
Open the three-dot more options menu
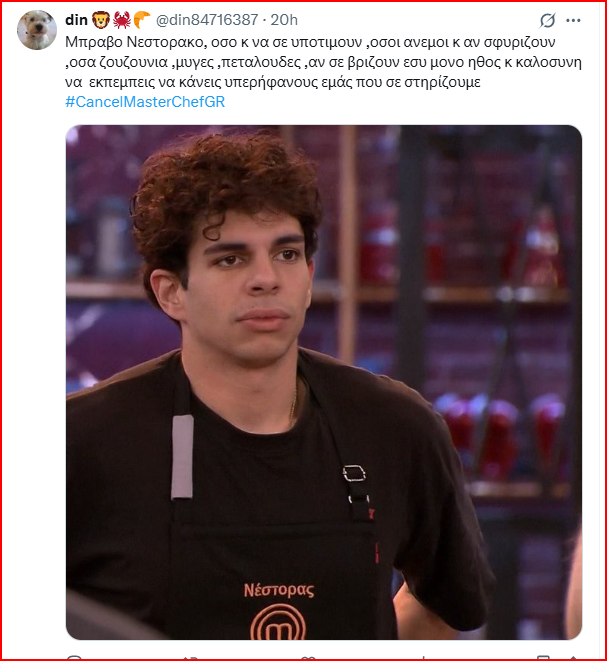point(573,20)
